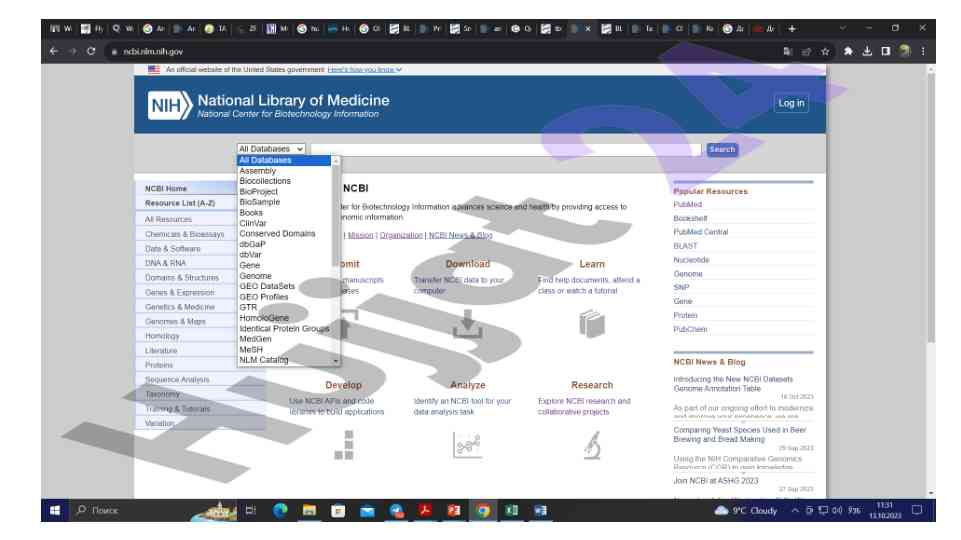961x540 pixels.
Task: Open PubChem under Popular Resources
Action: pos(690,329)
